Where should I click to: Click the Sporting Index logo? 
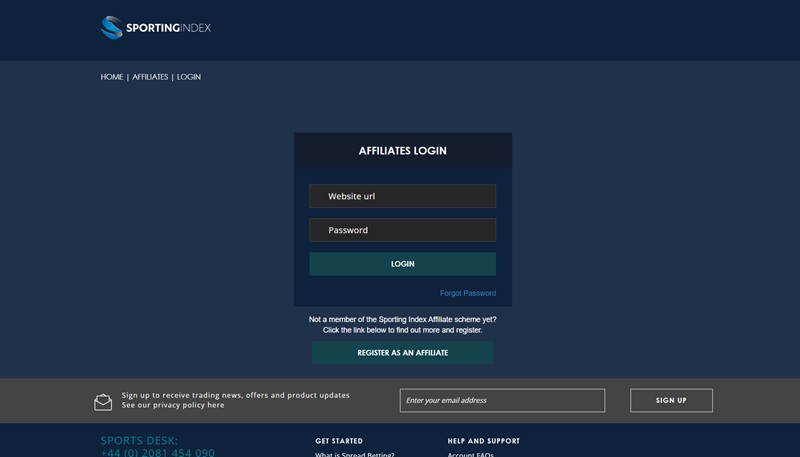click(x=156, y=28)
